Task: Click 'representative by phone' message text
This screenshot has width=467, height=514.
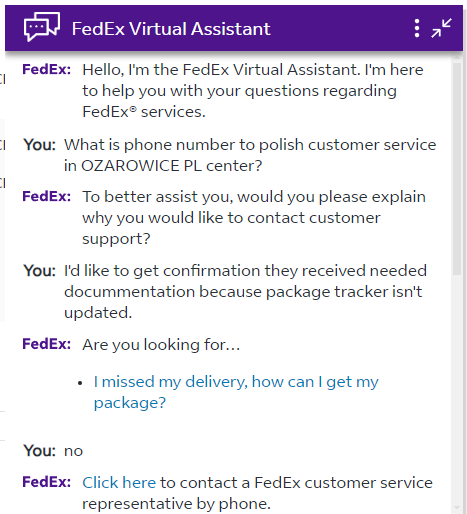Action: (176, 503)
